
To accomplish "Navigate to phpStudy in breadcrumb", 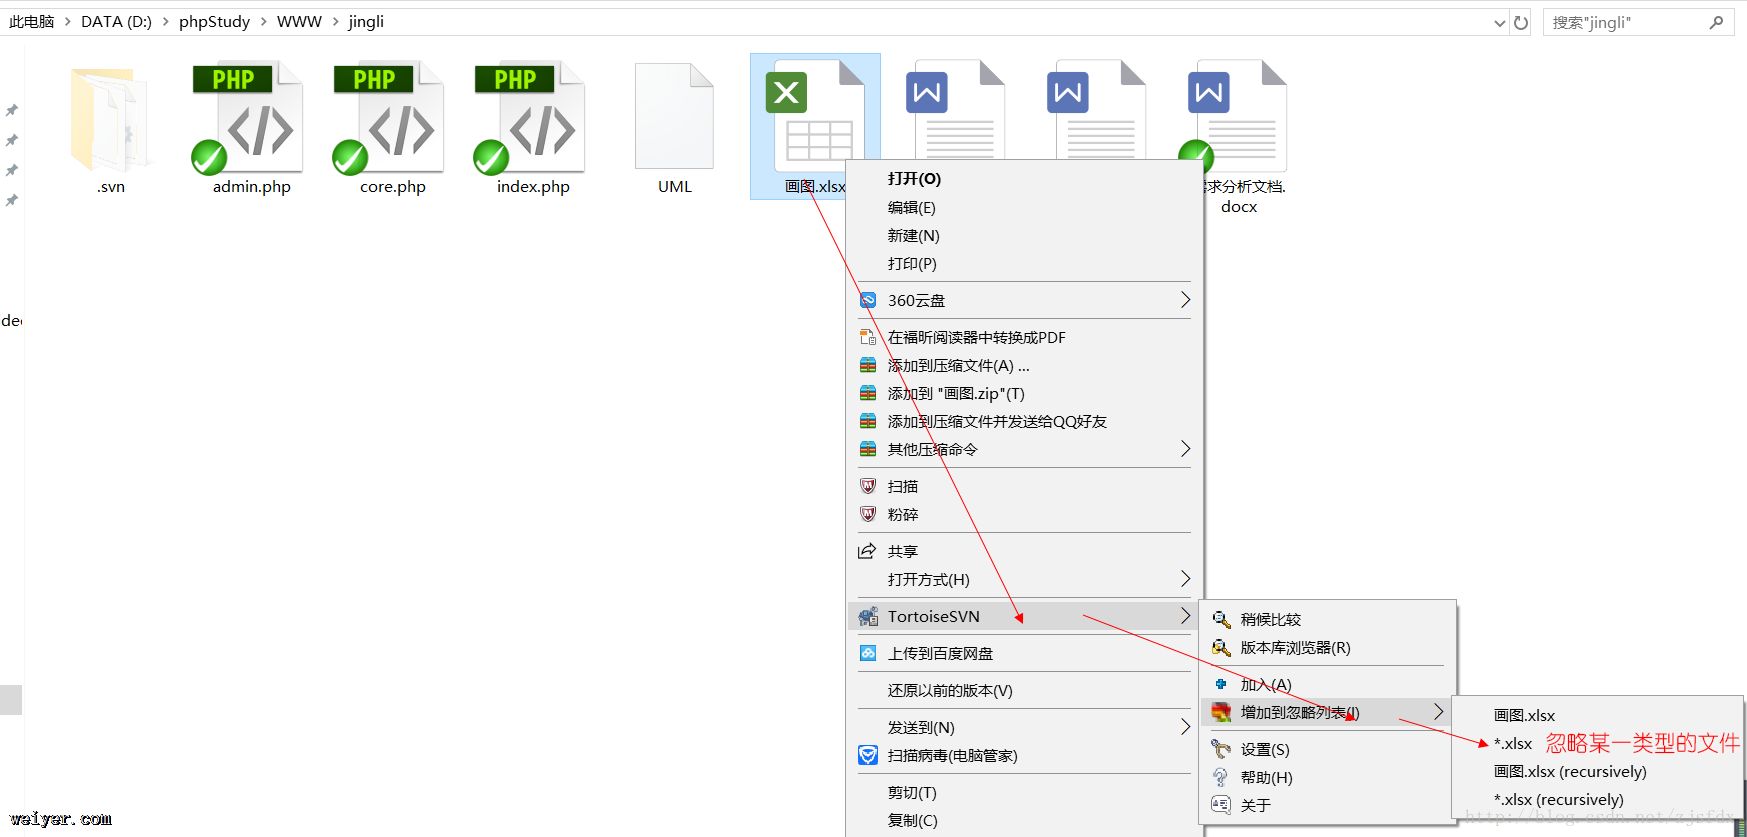I will (x=214, y=22).
